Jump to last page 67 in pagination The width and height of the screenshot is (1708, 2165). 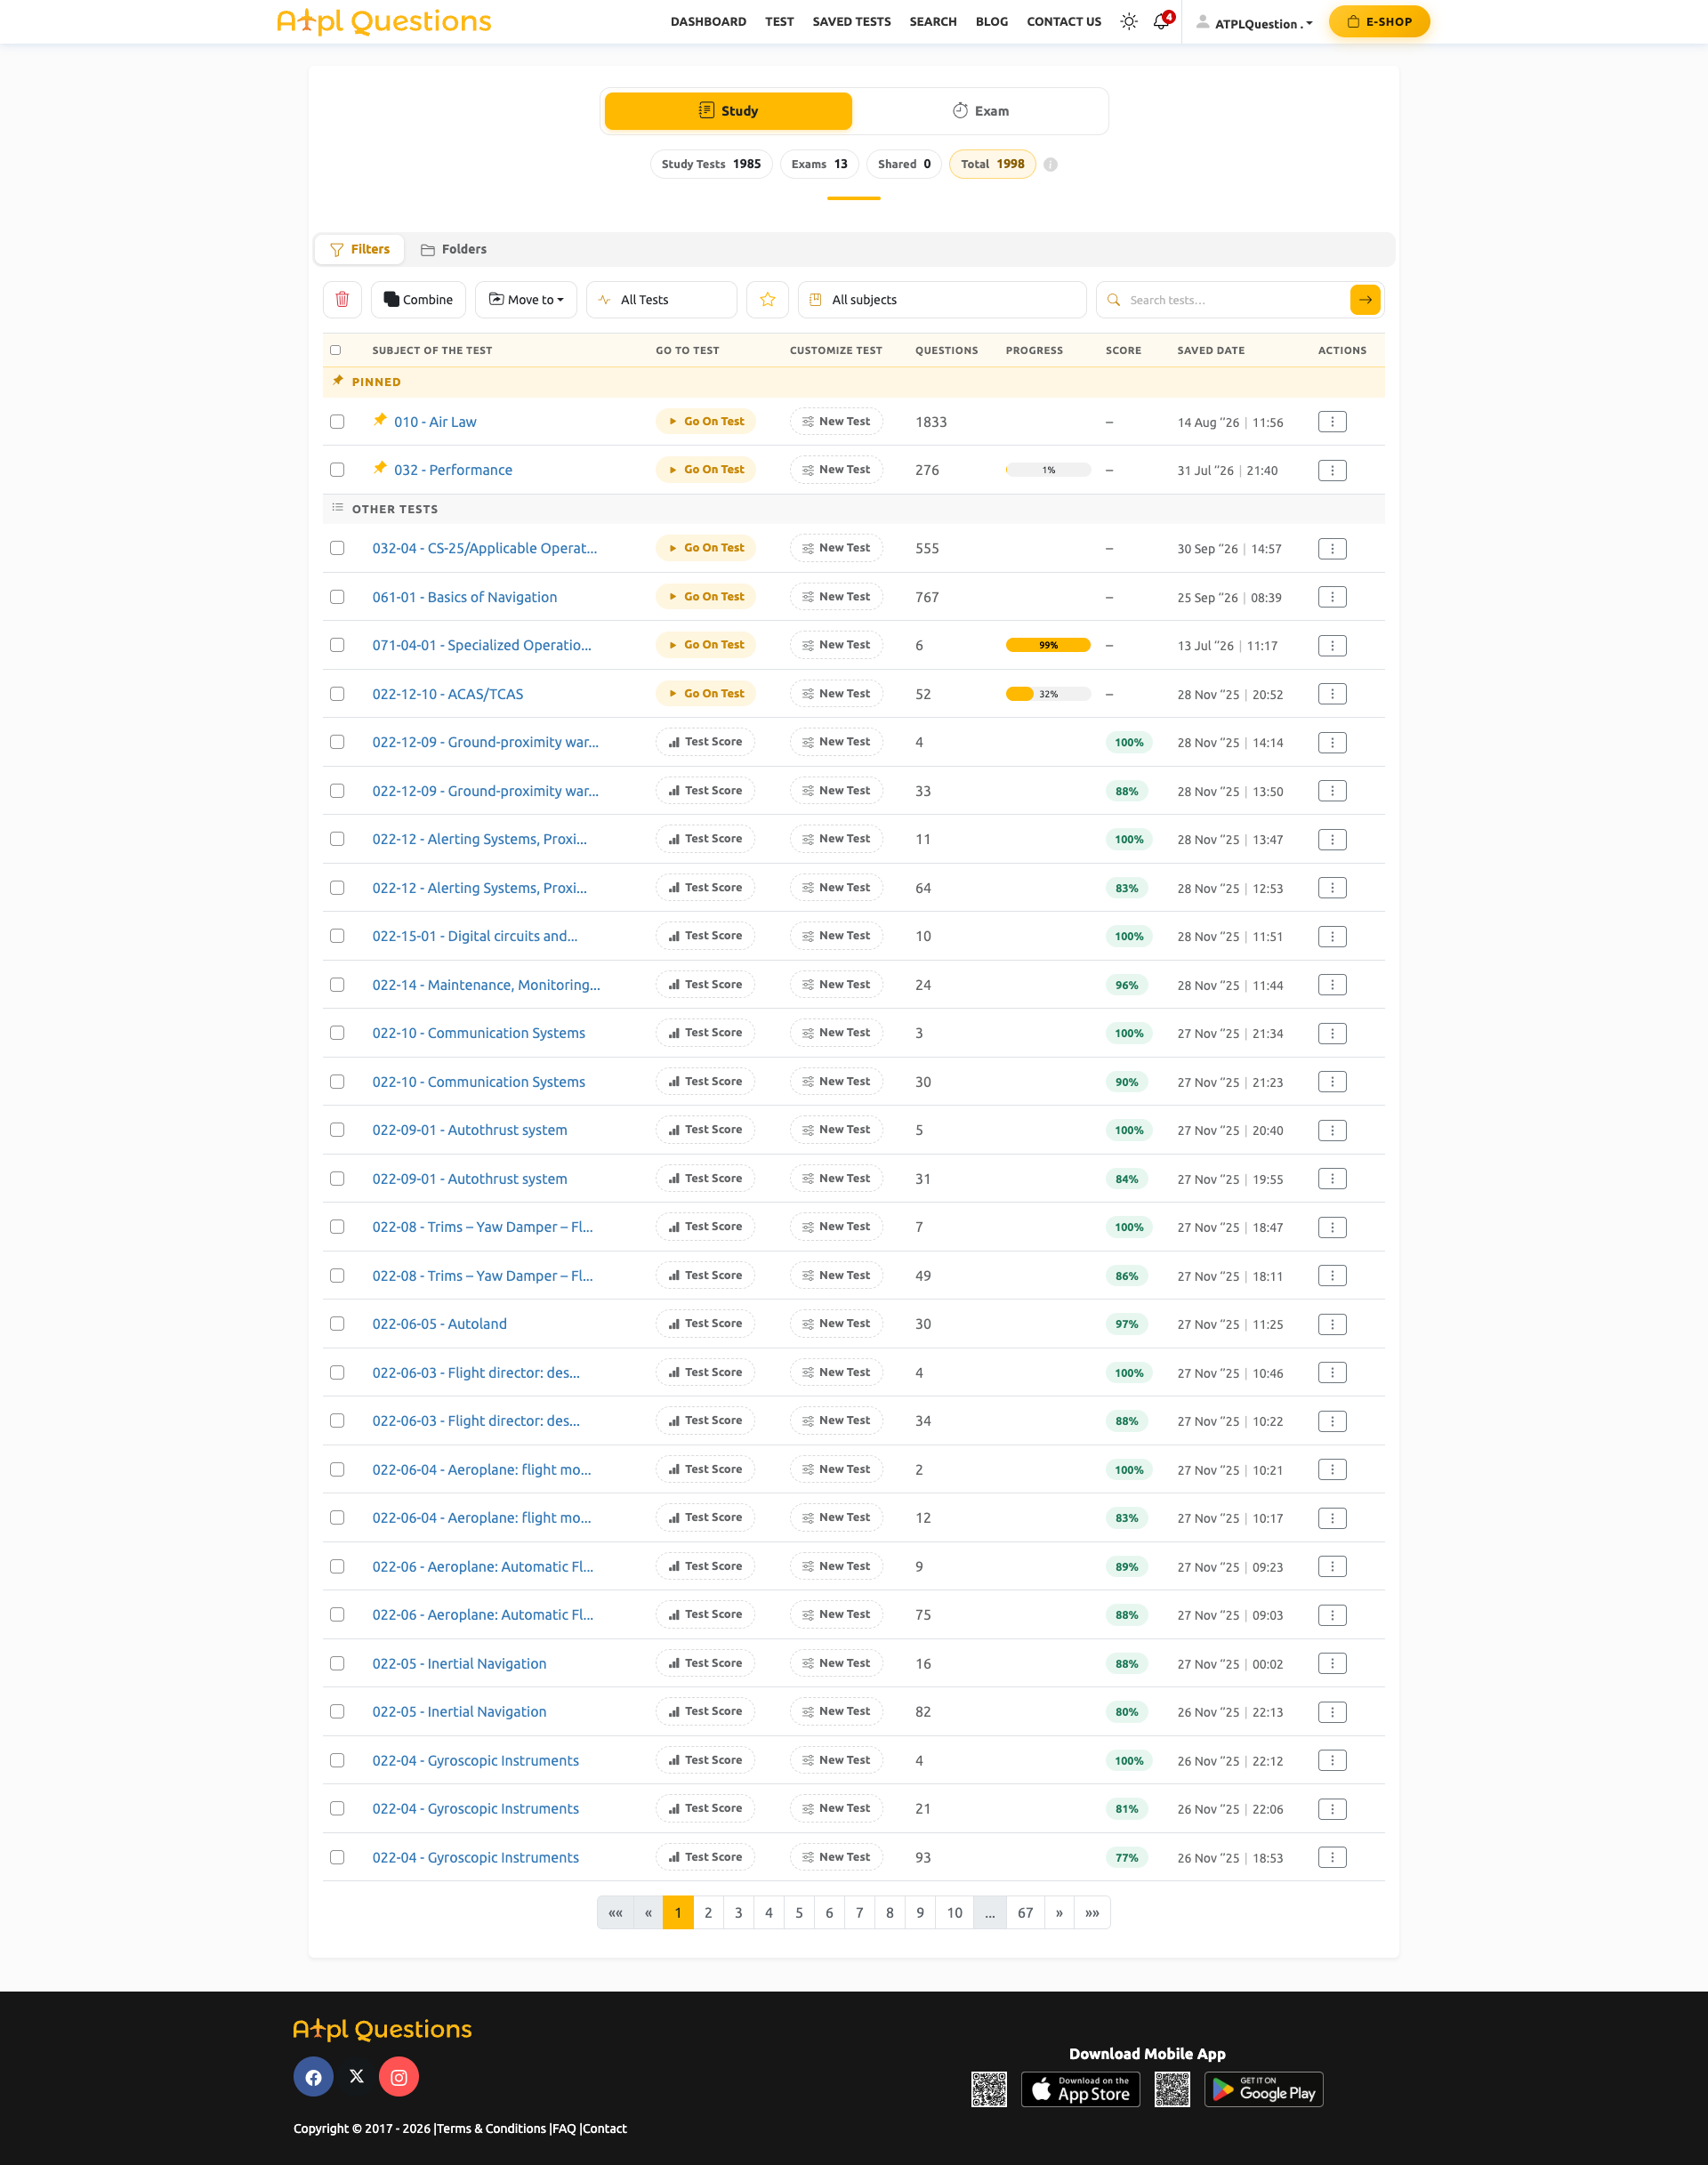pos(1025,1913)
